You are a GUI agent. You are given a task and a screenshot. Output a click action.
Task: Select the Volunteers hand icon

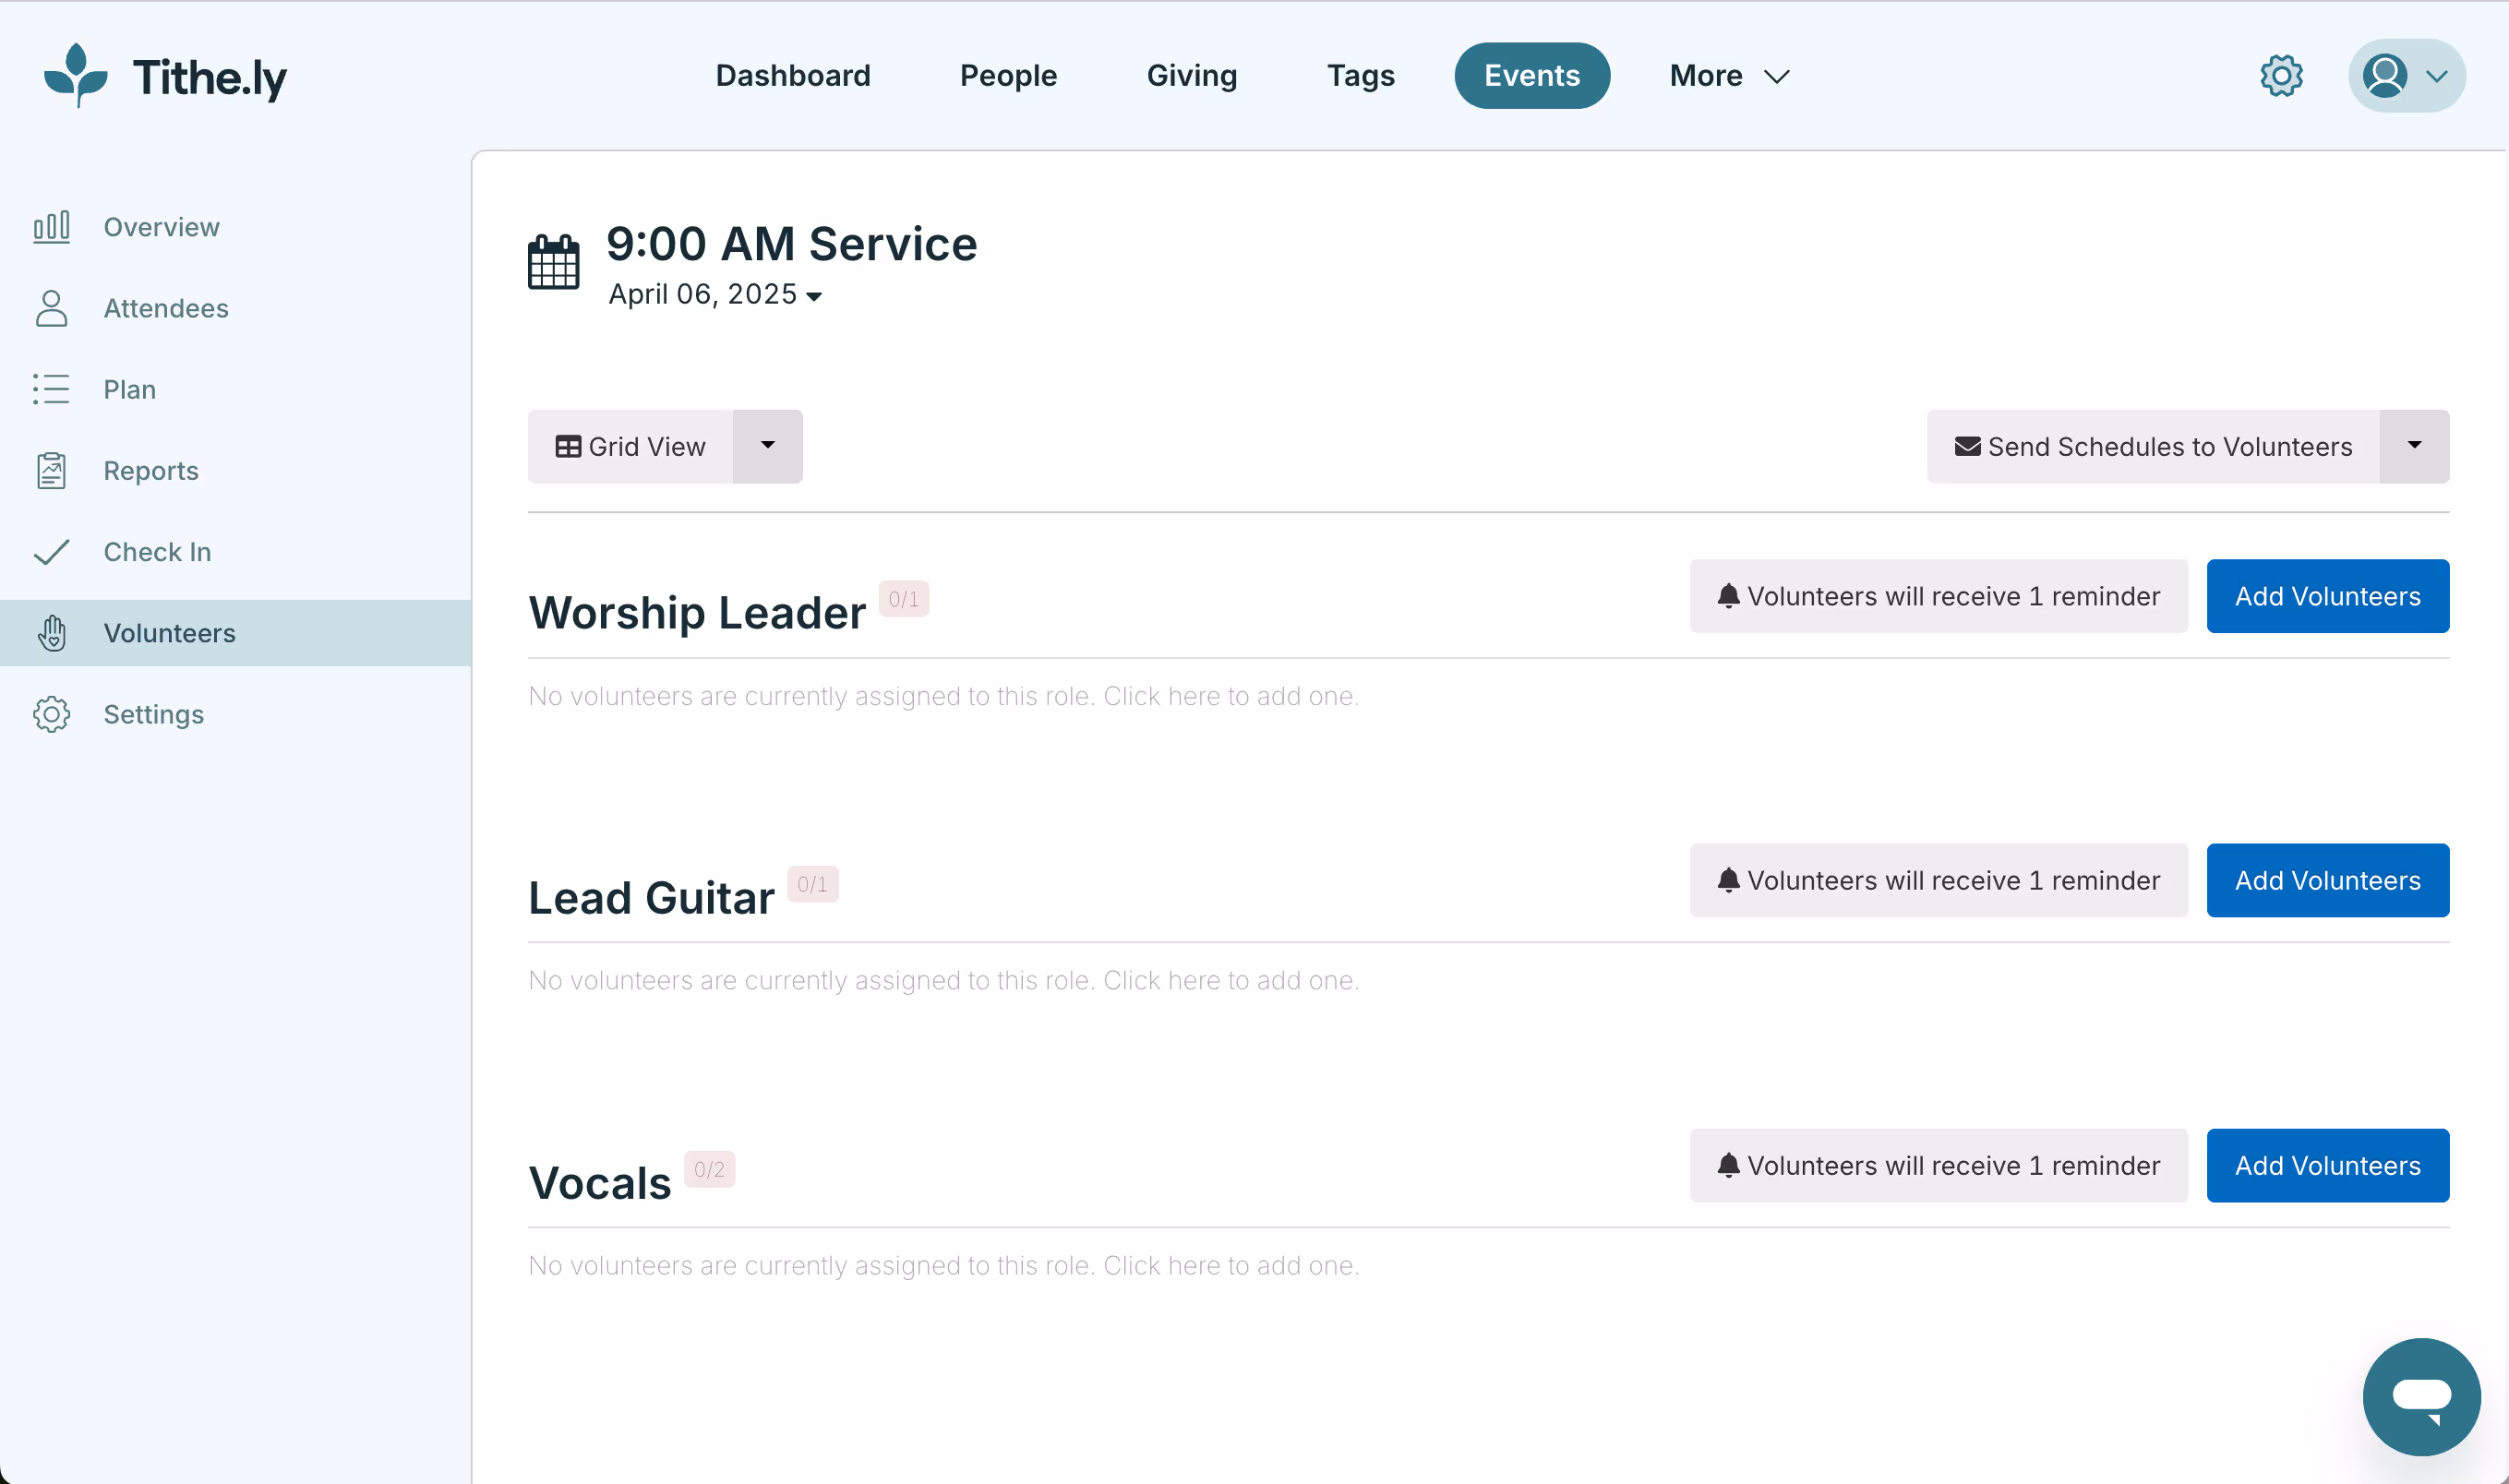(x=52, y=632)
